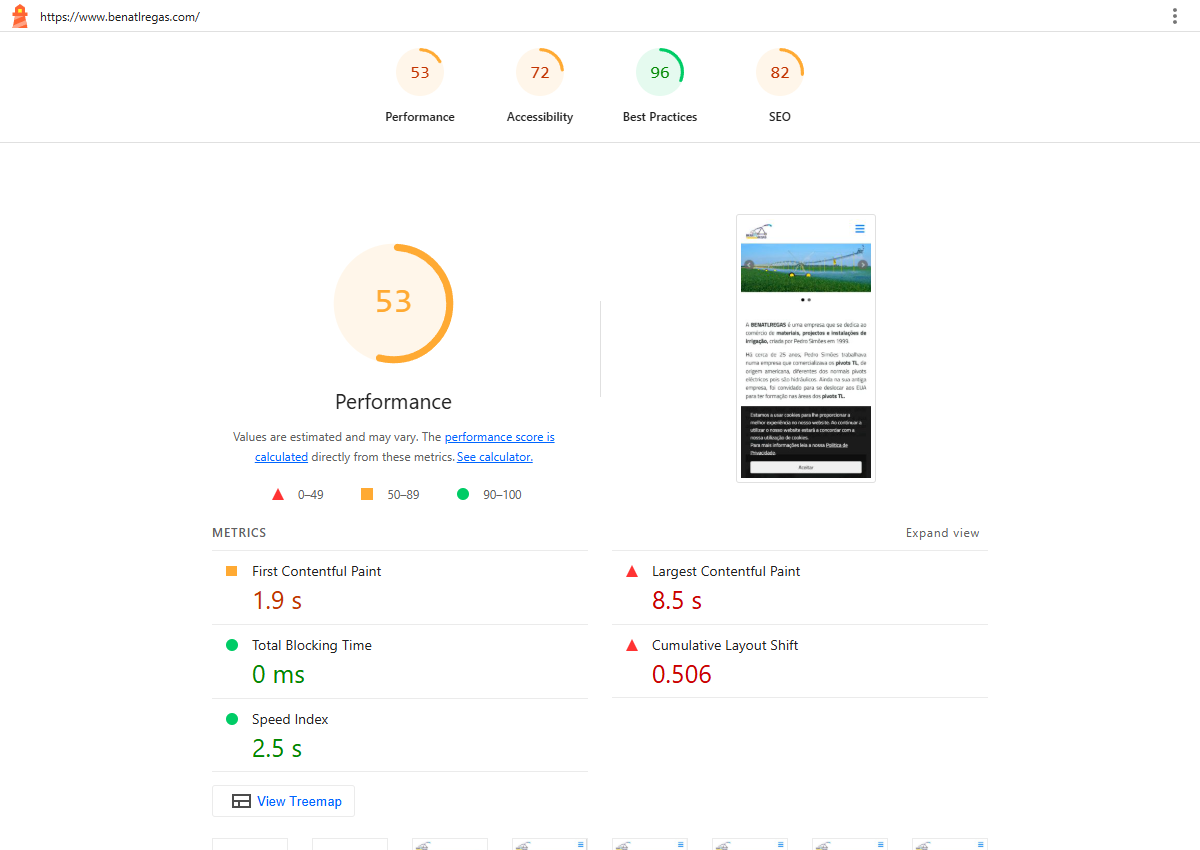Click the 'Speed Index' metric label

click(290, 719)
